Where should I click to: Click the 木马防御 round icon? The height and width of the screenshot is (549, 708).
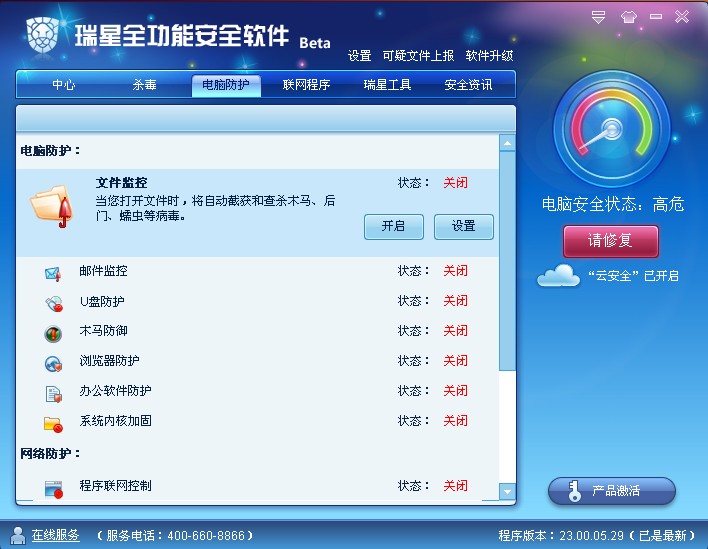pos(53,334)
